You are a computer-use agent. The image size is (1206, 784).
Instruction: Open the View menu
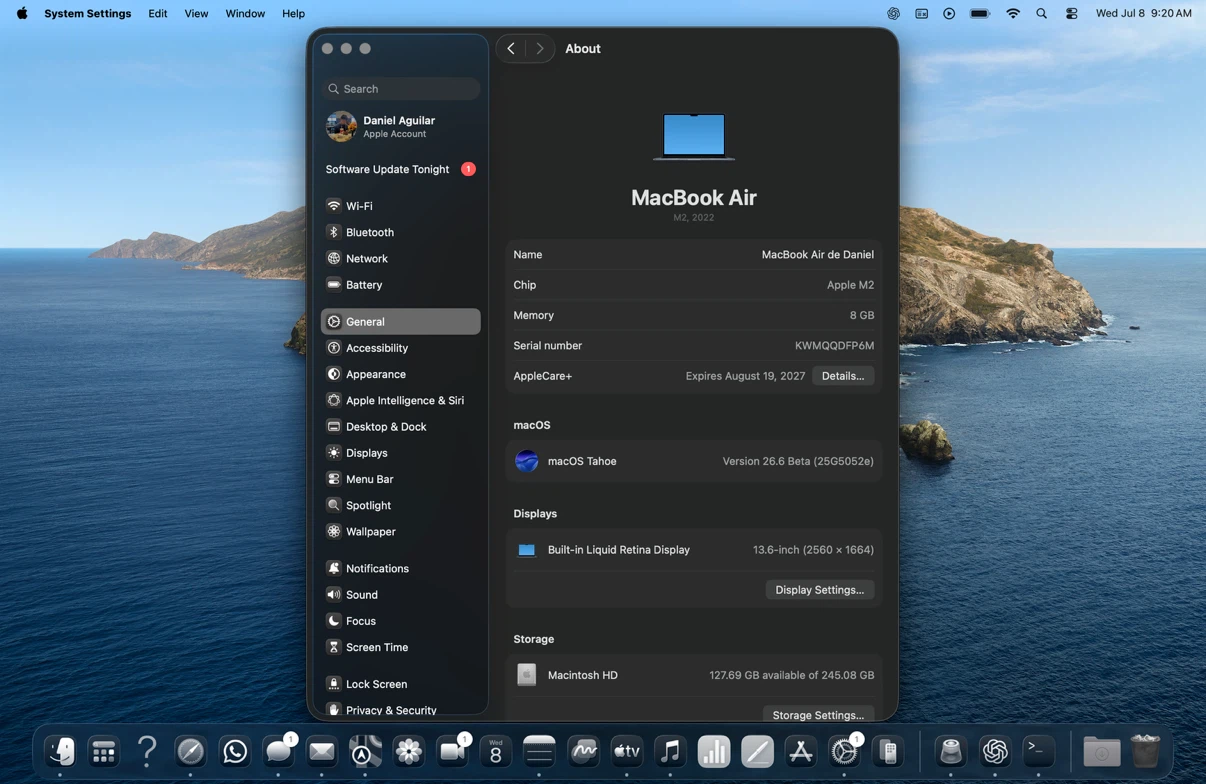pos(196,14)
